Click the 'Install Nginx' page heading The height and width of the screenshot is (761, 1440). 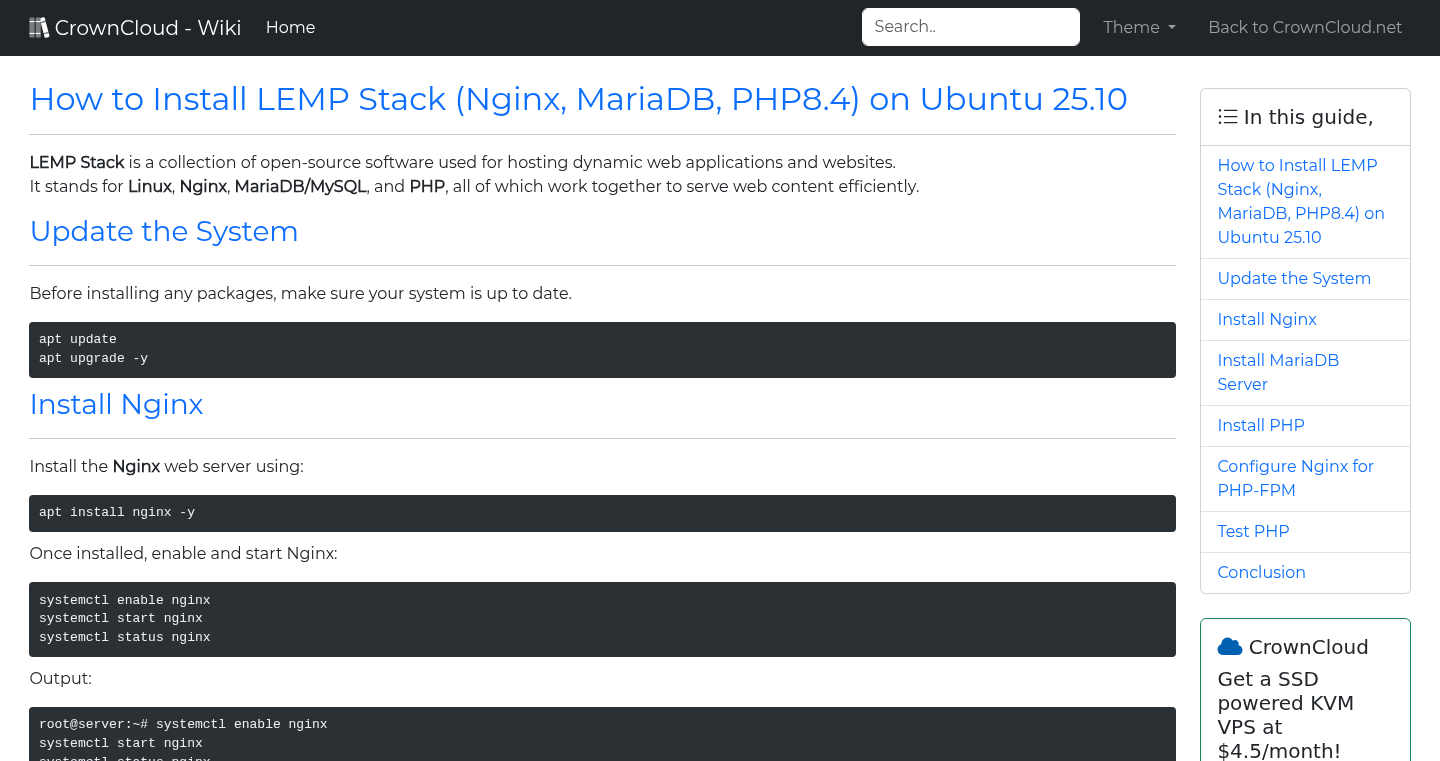click(x=116, y=404)
